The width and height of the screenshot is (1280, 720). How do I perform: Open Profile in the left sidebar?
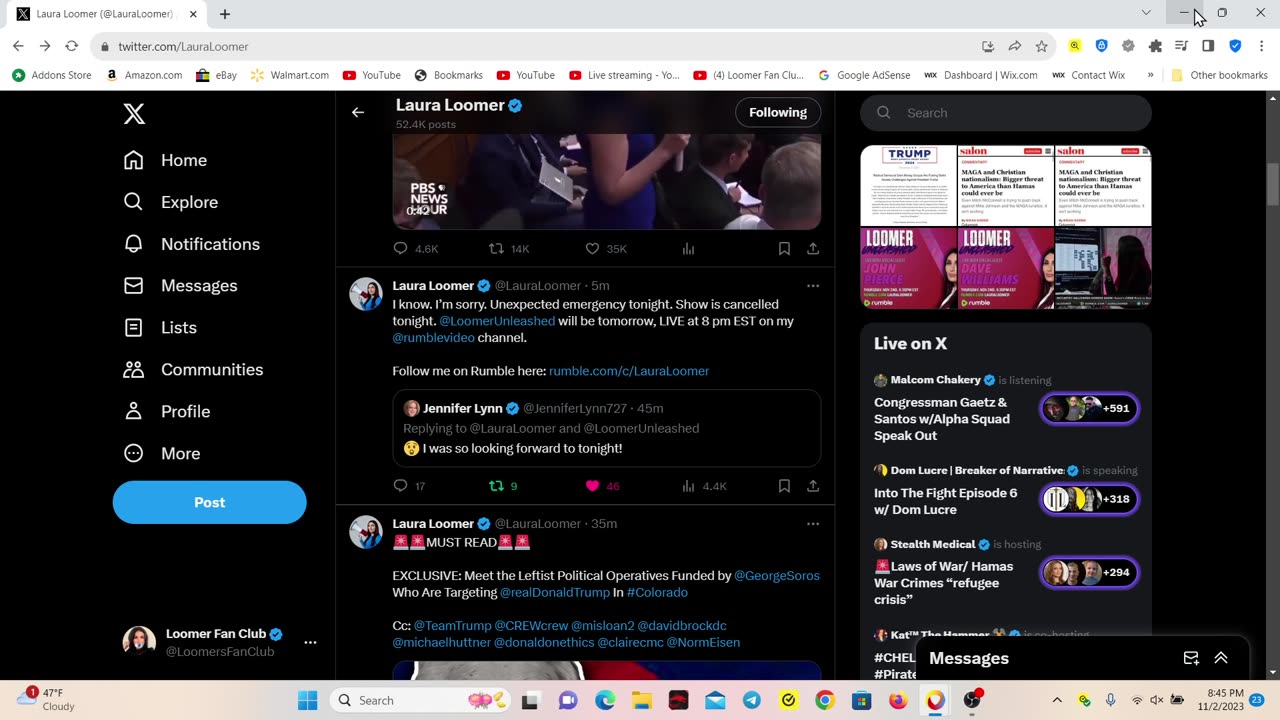pyautogui.click(x=166, y=412)
